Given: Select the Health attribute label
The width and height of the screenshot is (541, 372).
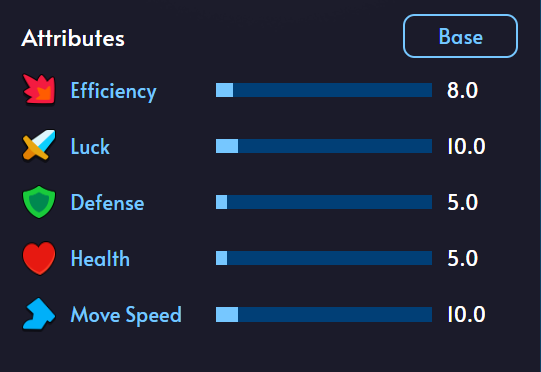Looking at the screenshot, I should 100,258.
